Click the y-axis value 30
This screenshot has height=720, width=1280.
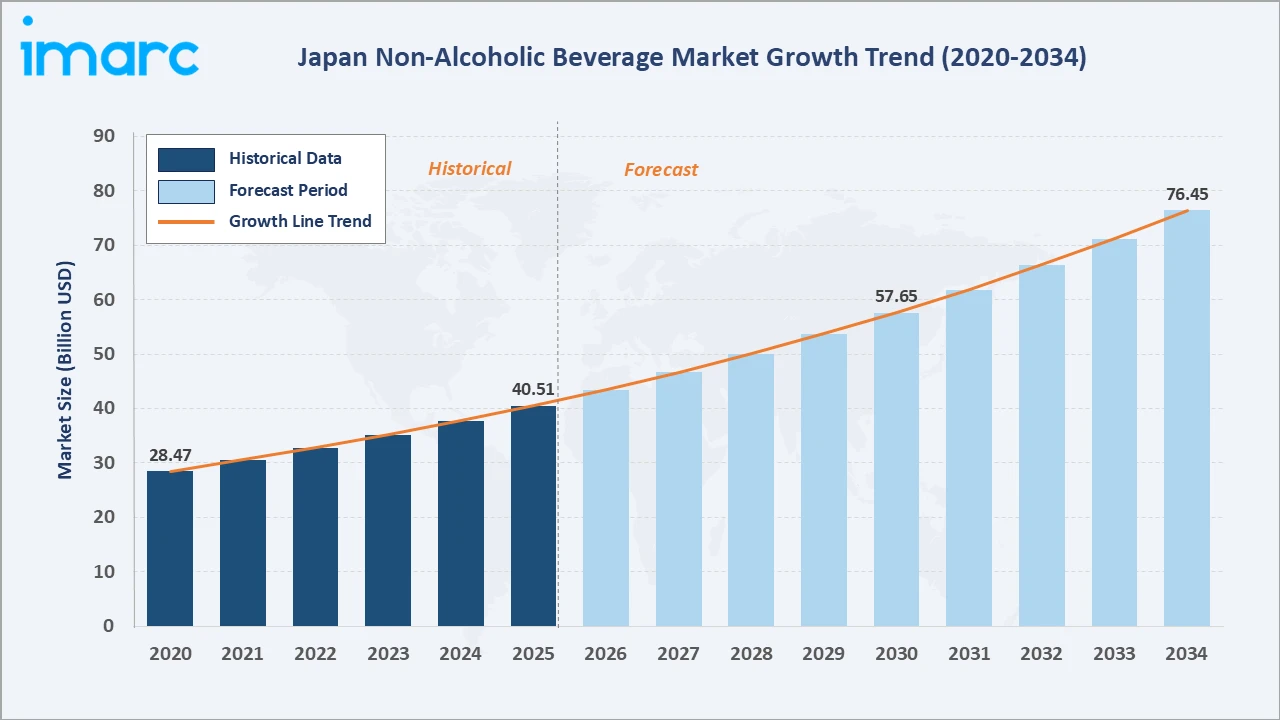[104, 463]
